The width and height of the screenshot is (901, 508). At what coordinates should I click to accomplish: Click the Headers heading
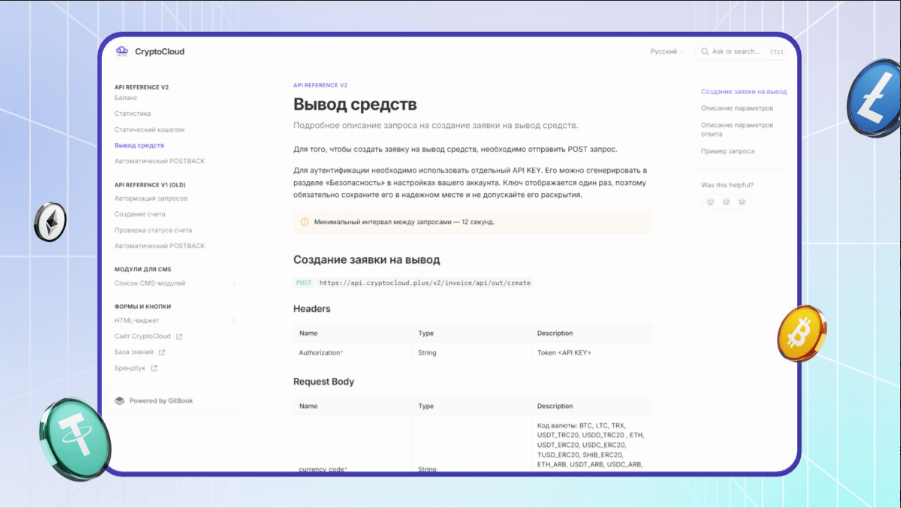pos(311,309)
